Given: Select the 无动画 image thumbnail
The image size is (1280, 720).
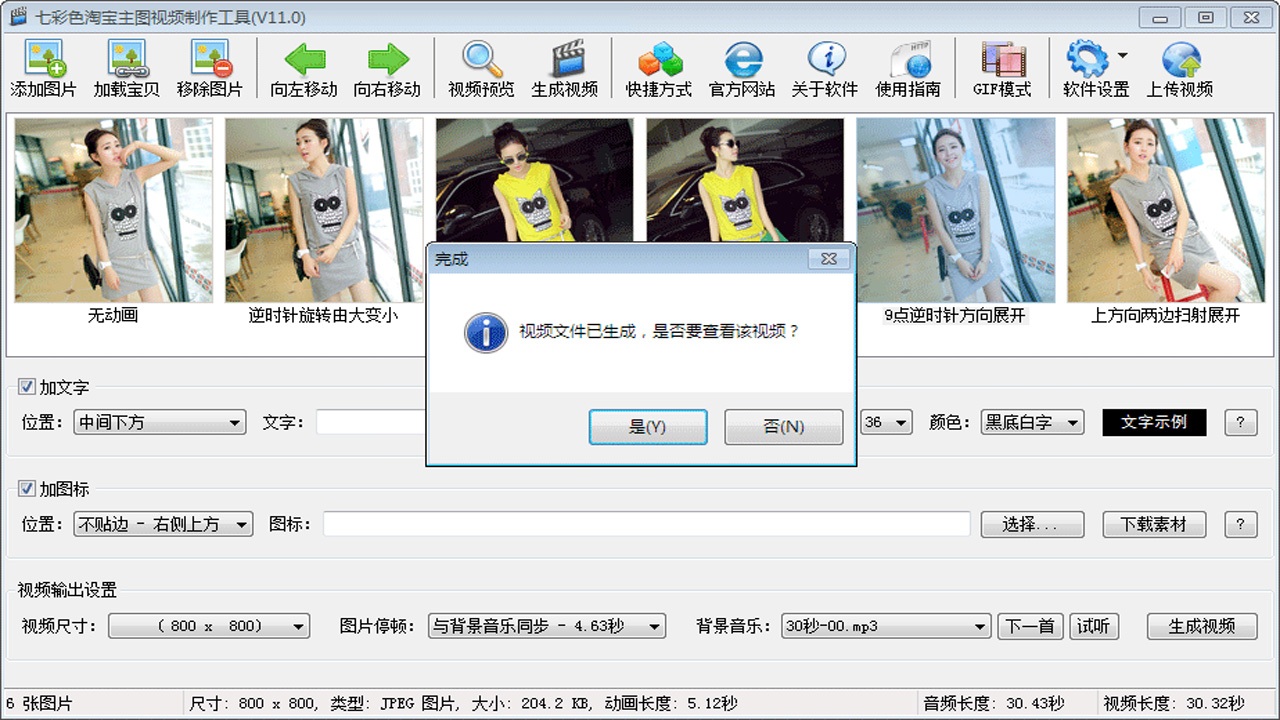Looking at the screenshot, I should 112,210.
